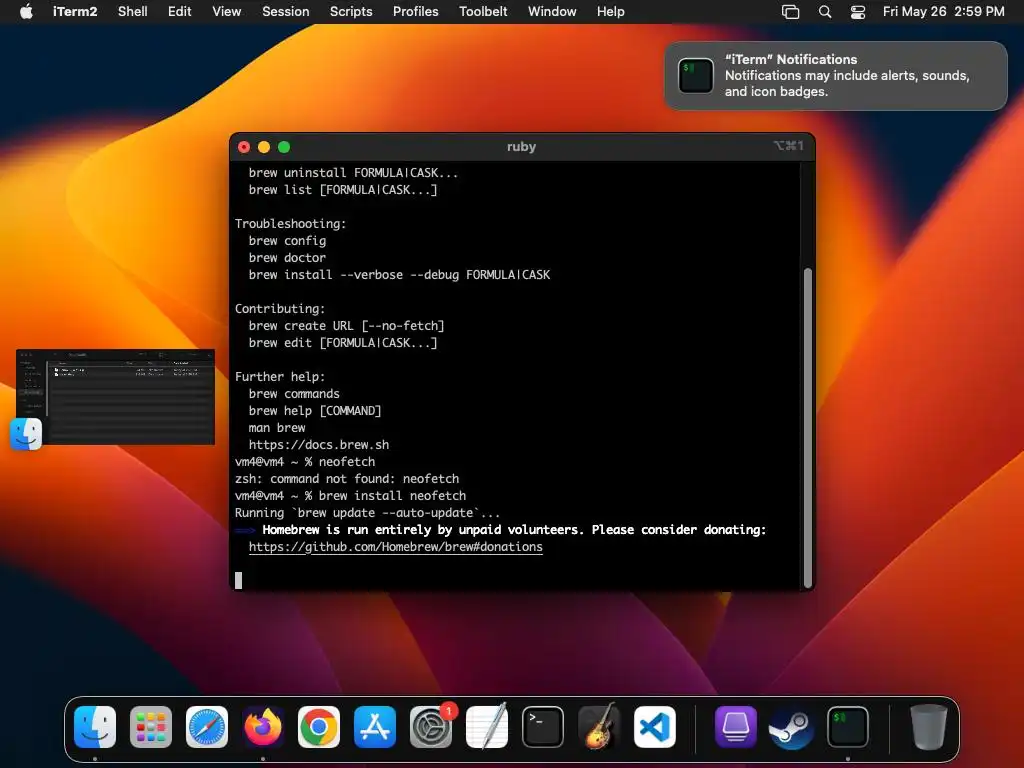The image size is (1024, 768).
Task: Open the Homebrew donations GitHub link
Action: 396,547
